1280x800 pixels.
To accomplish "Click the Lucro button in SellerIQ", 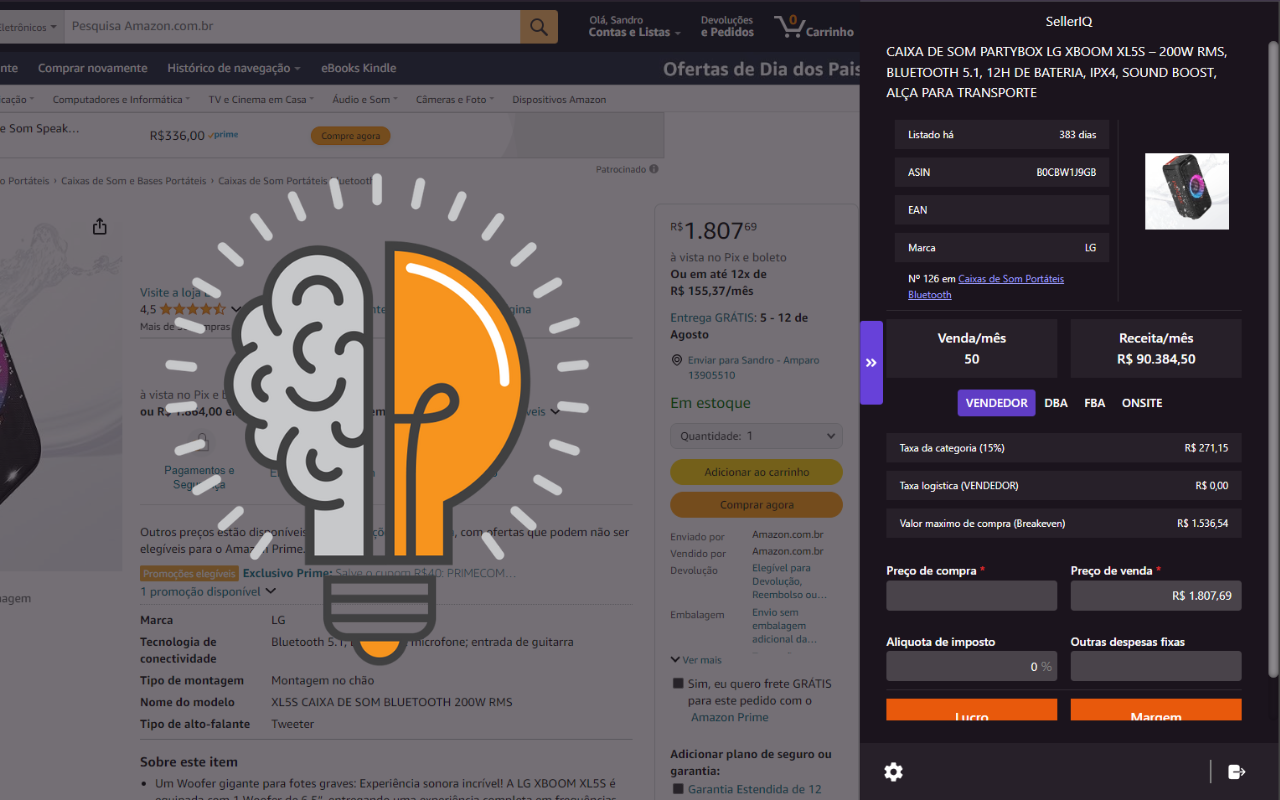I will [x=971, y=710].
